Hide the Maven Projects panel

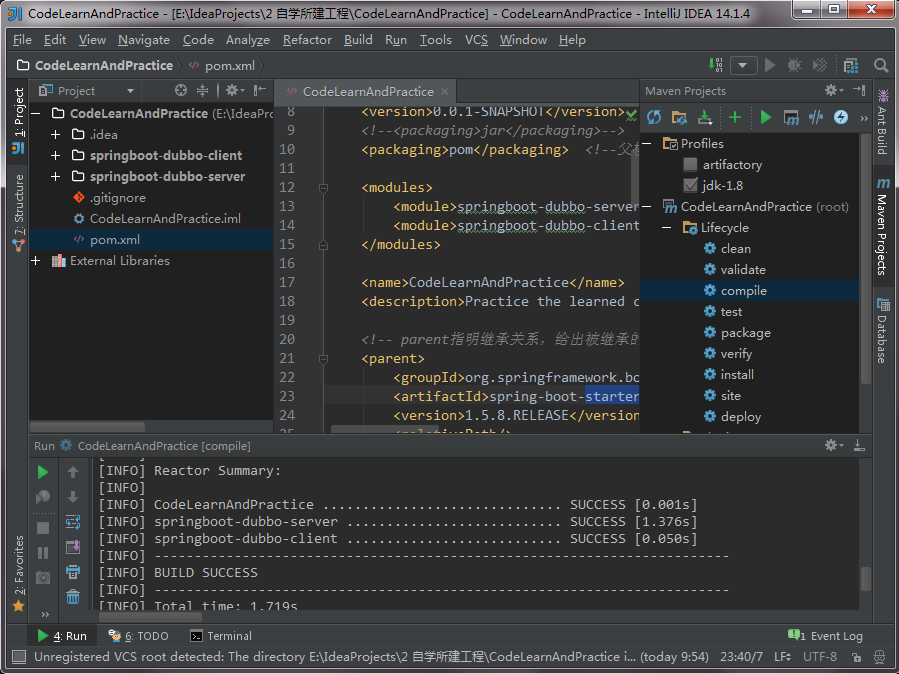point(859,90)
